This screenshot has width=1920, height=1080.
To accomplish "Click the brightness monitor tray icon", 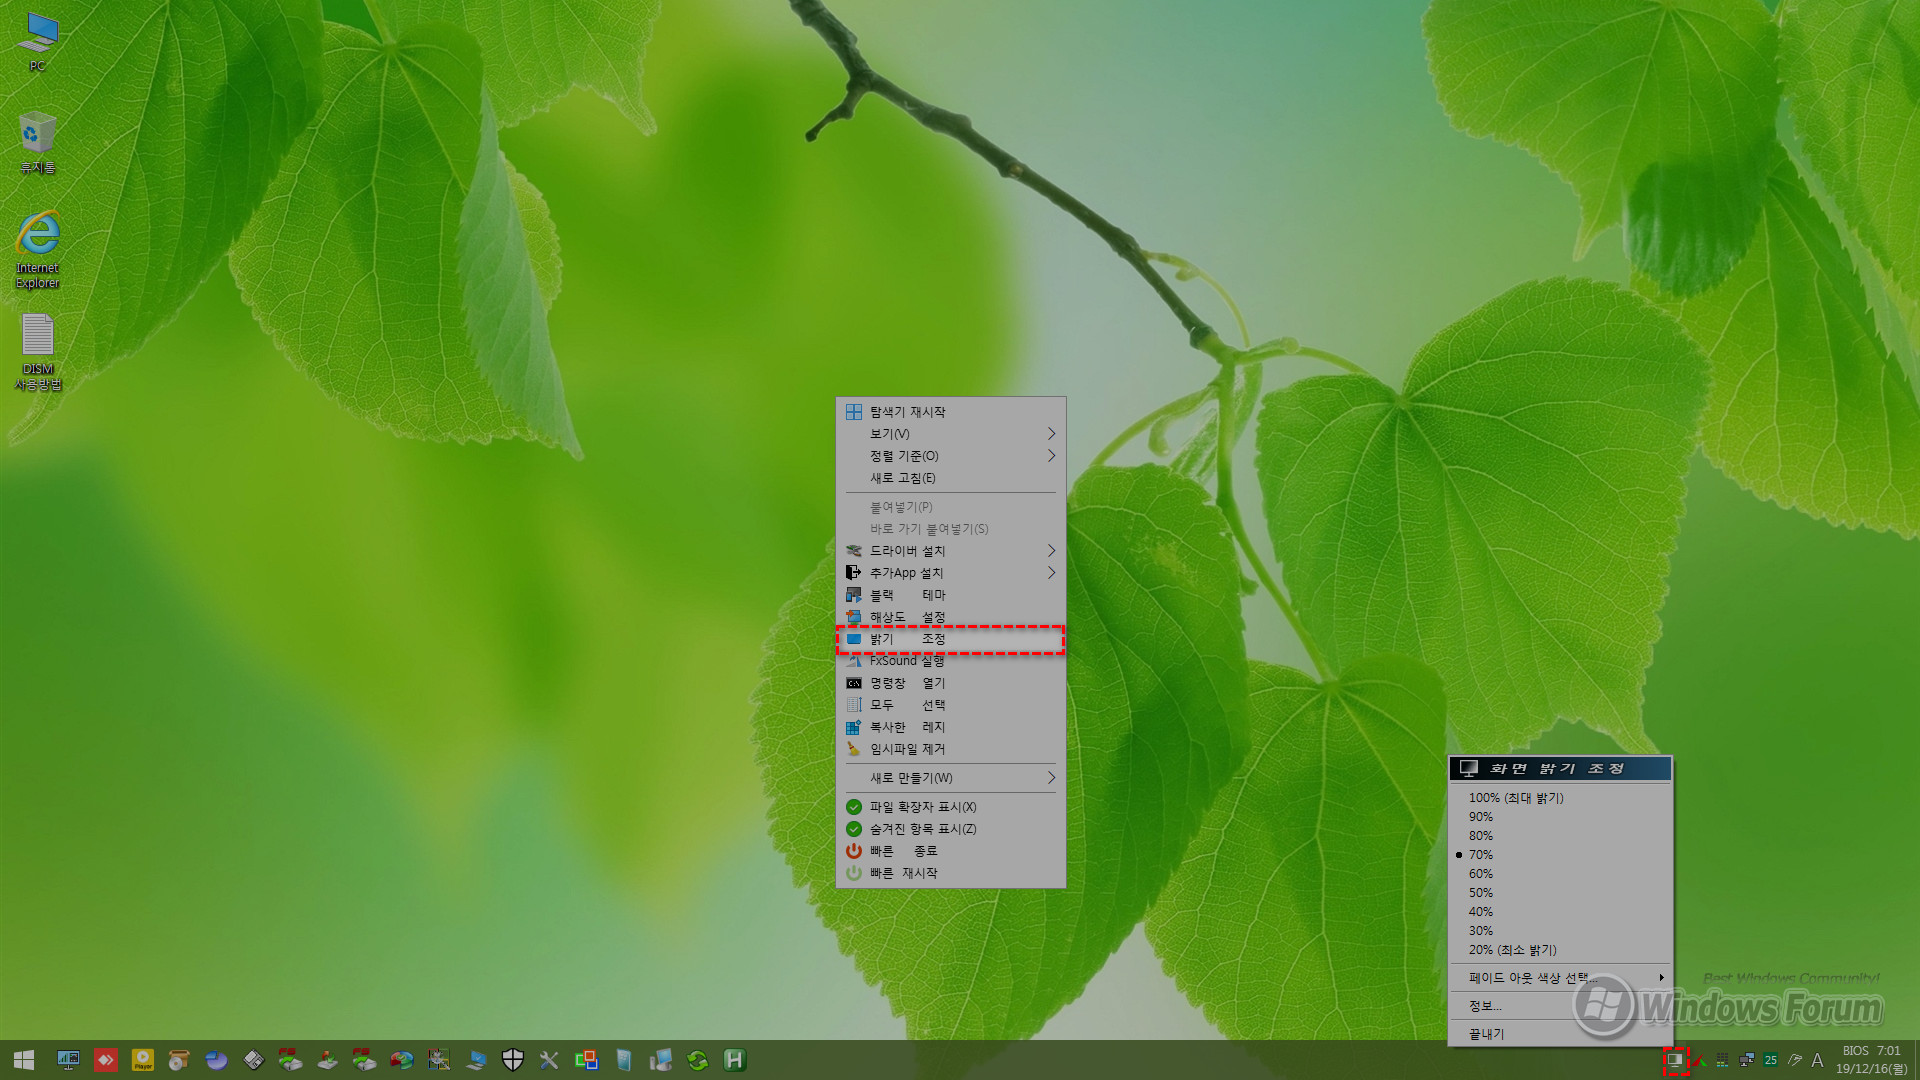I will [1675, 1060].
